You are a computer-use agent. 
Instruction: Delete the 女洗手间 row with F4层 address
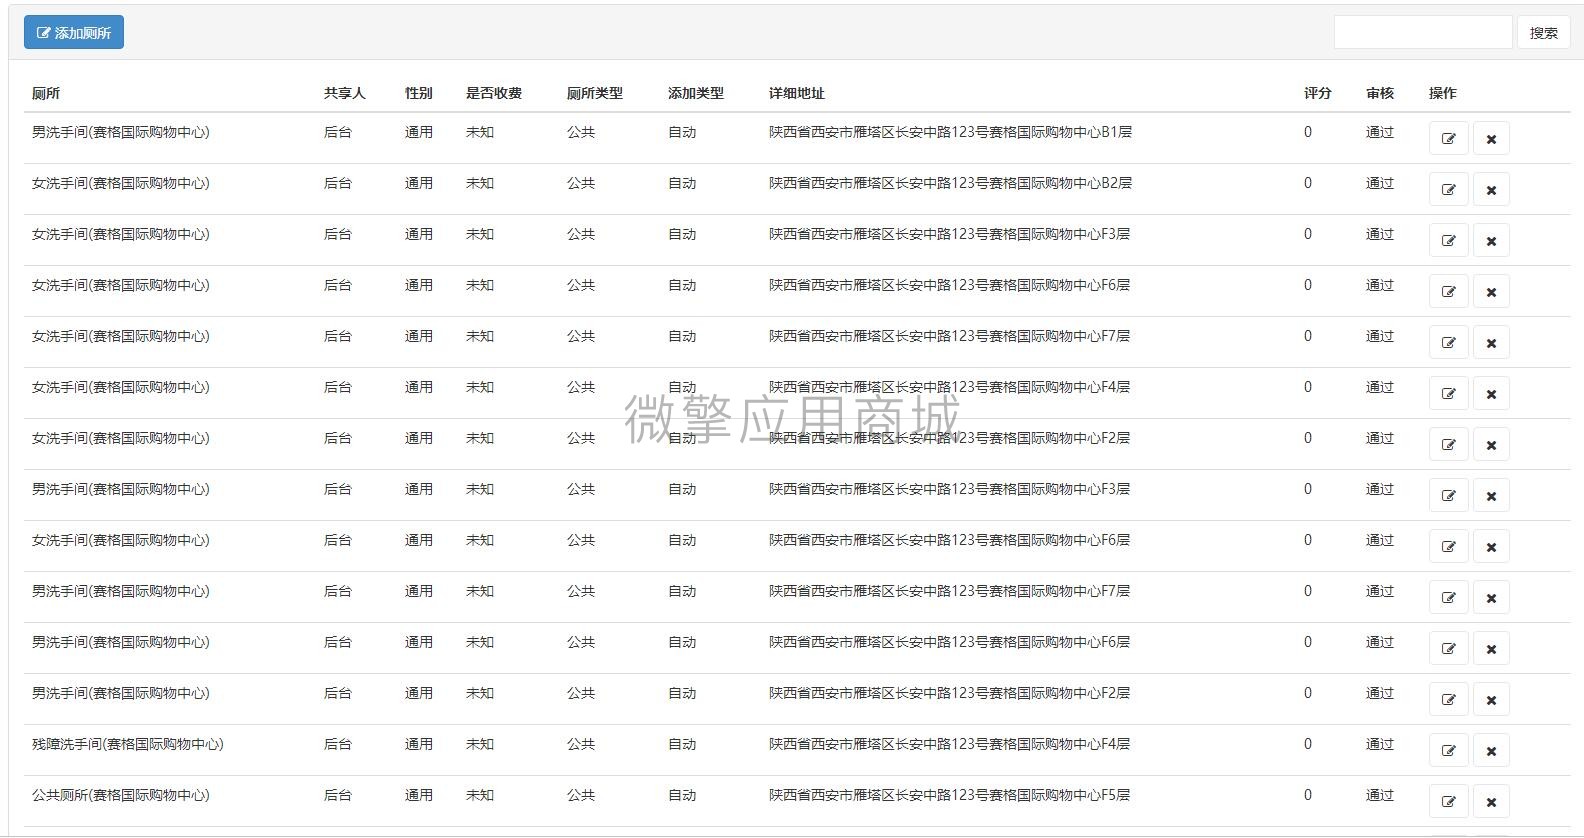[1491, 394]
